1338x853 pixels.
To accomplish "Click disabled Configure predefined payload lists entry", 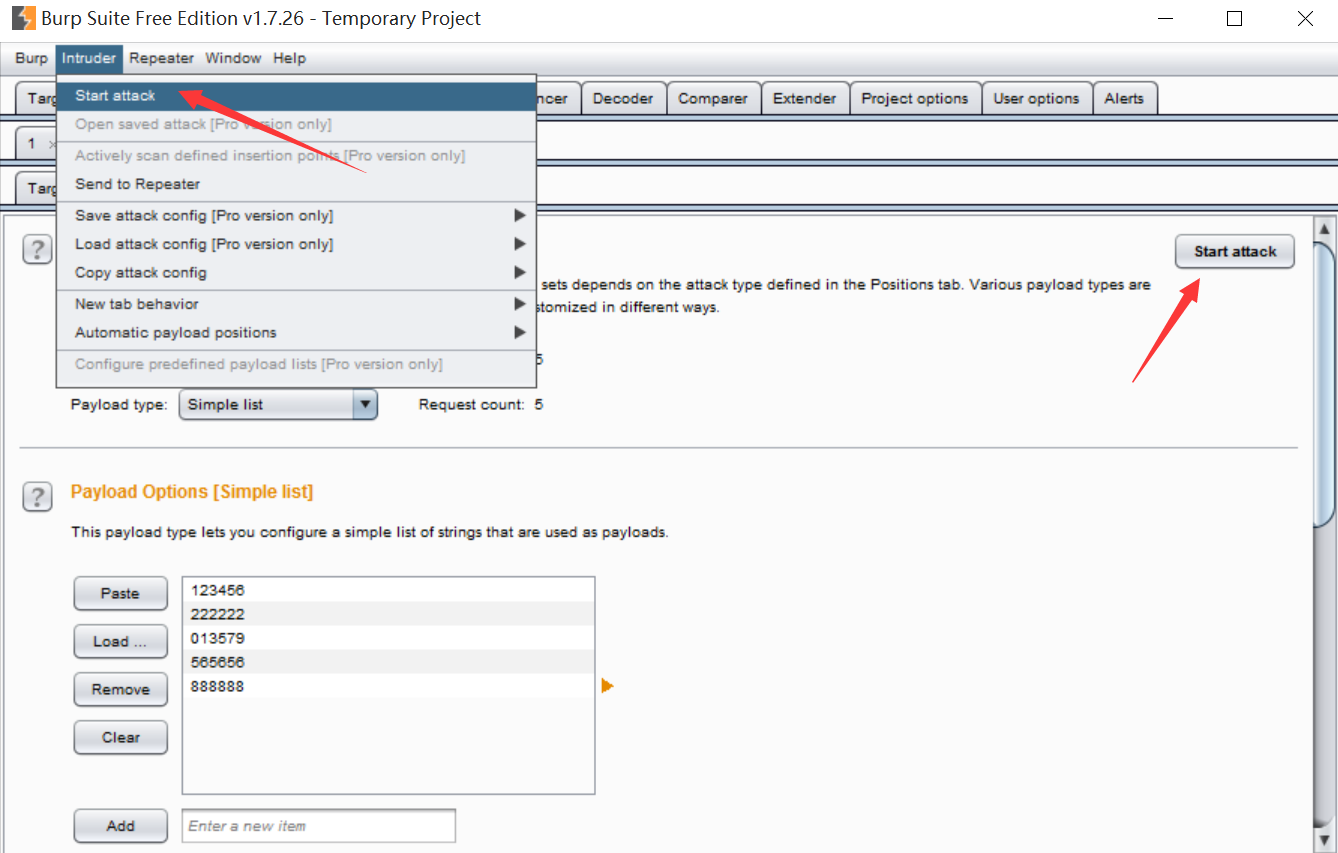I will (x=296, y=364).
